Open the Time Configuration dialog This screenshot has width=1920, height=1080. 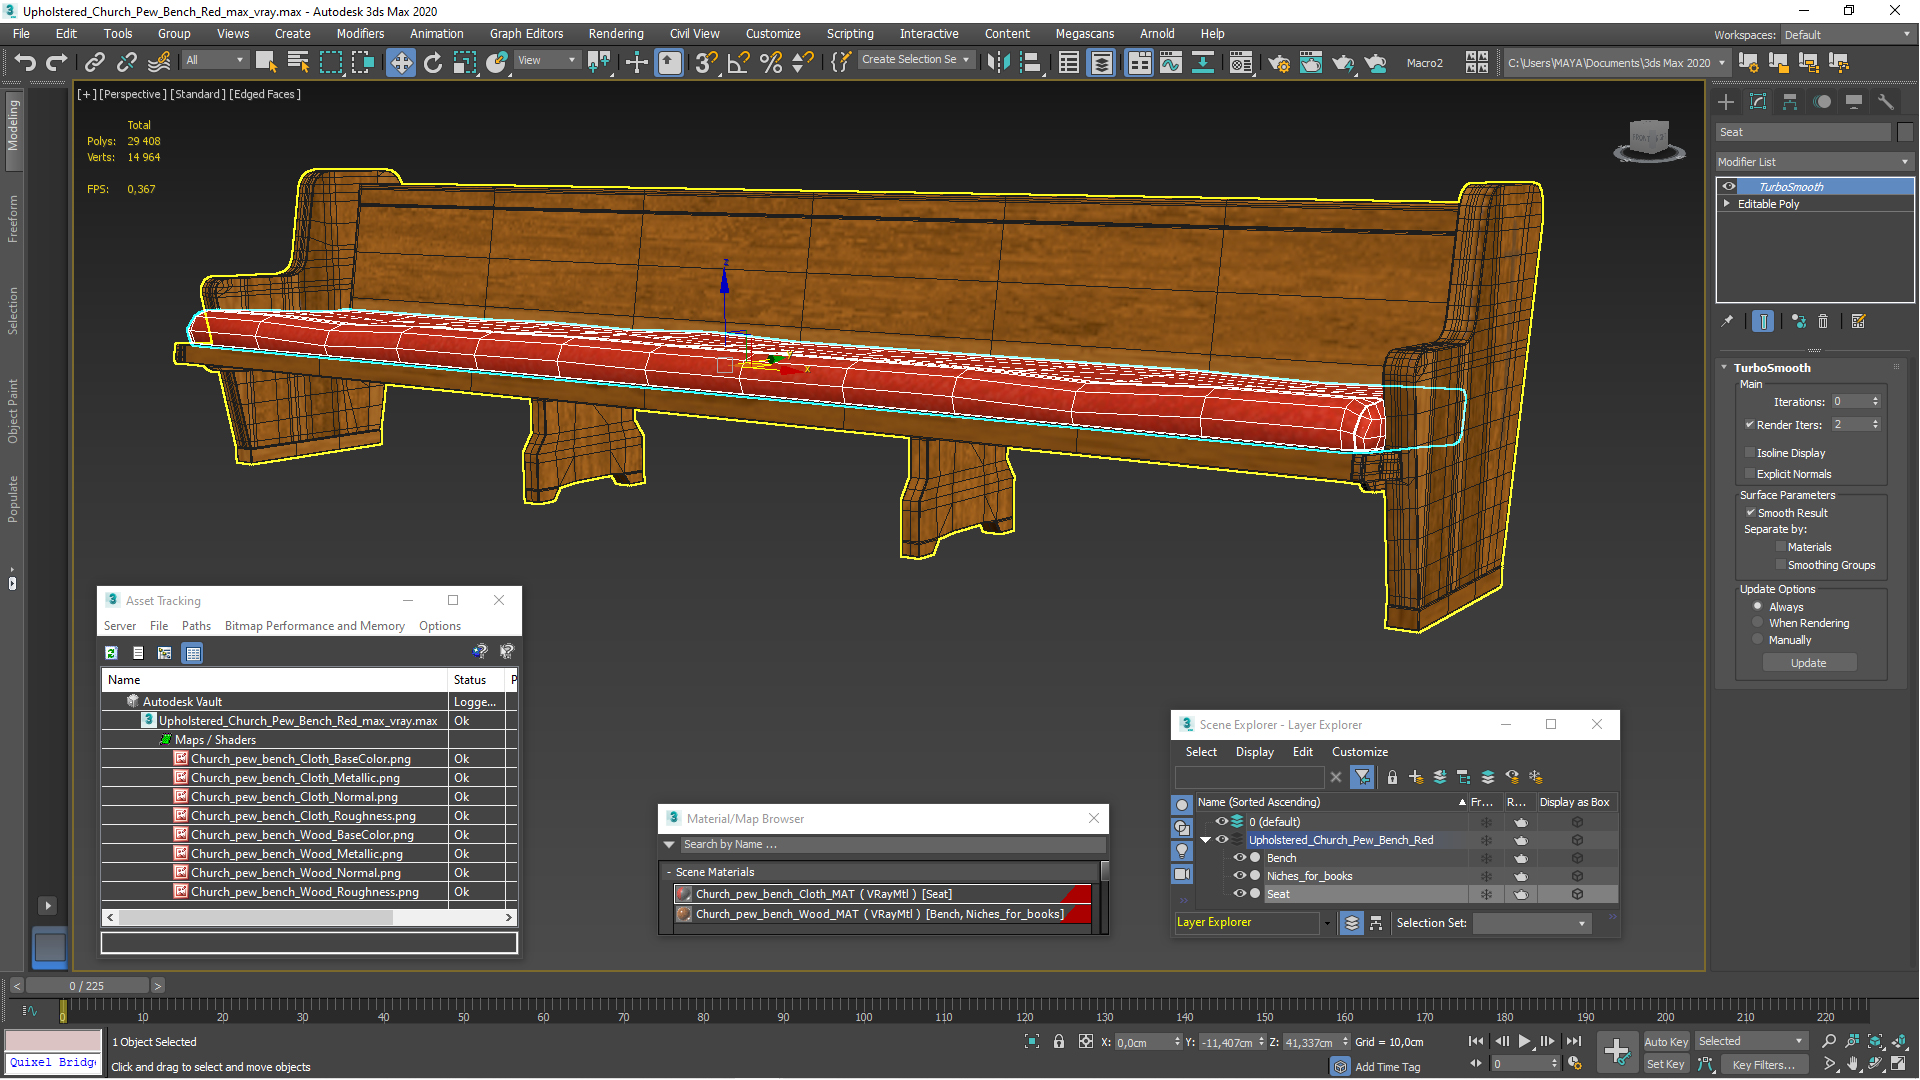[1575, 1064]
